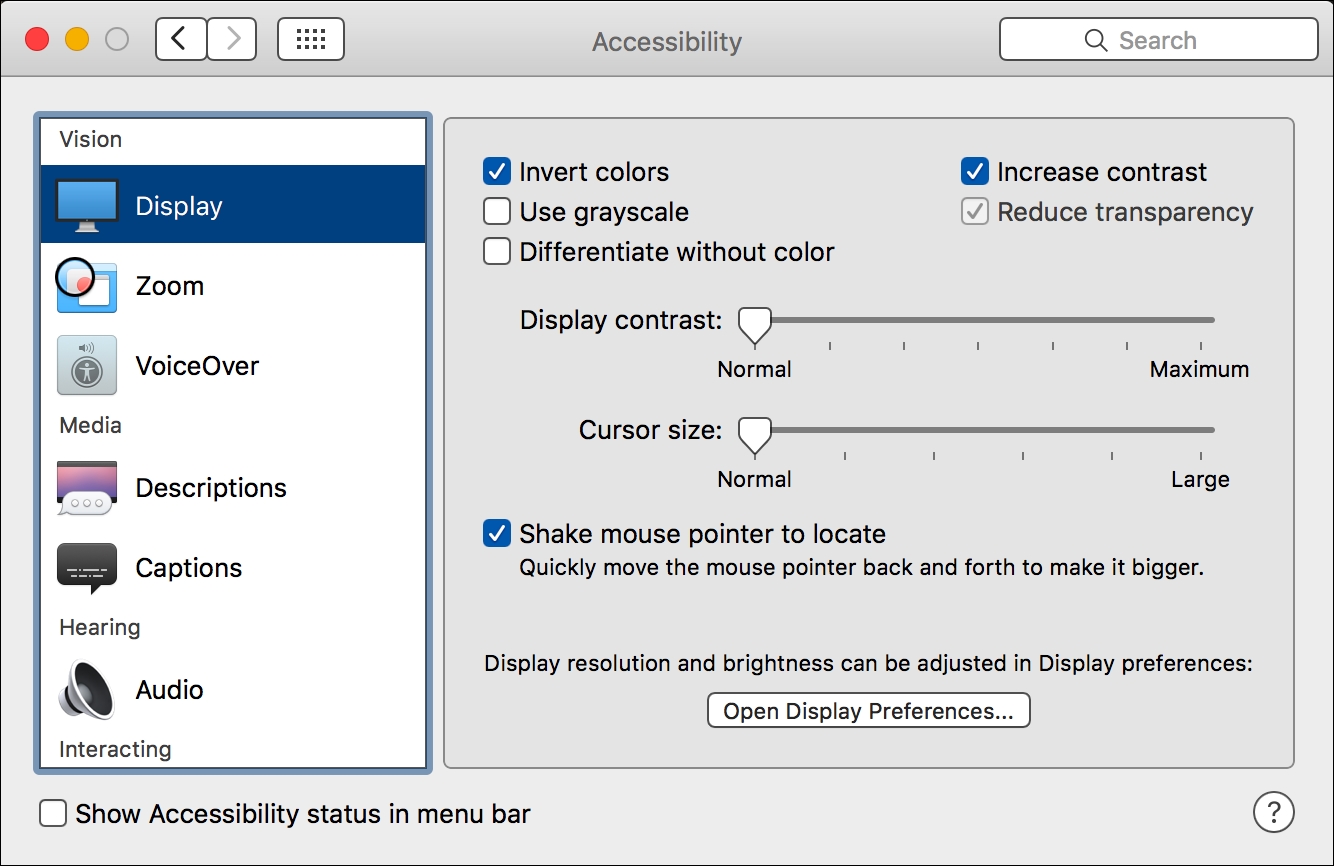Open Display Preferences
Image resolution: width=1334 pixels, height=866 pixels.
point(868,710)
